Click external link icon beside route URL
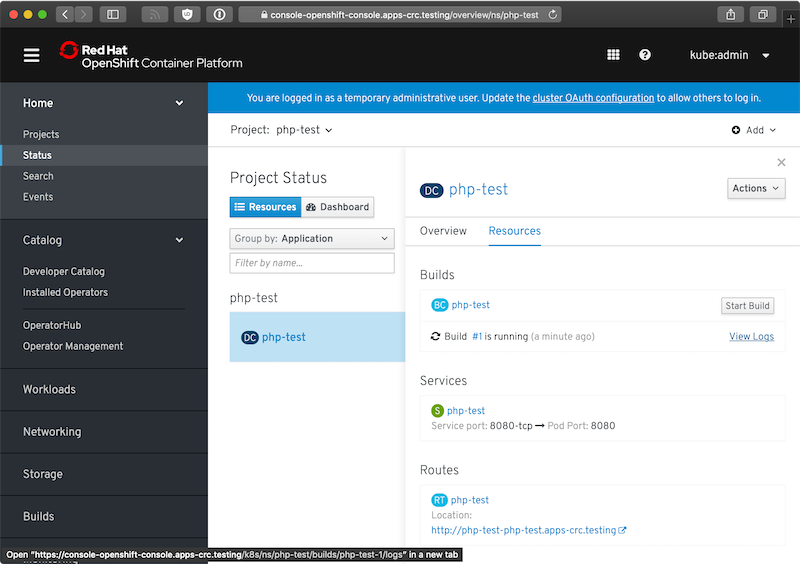Viewport: 800px width, 564px height. point(622,530)
